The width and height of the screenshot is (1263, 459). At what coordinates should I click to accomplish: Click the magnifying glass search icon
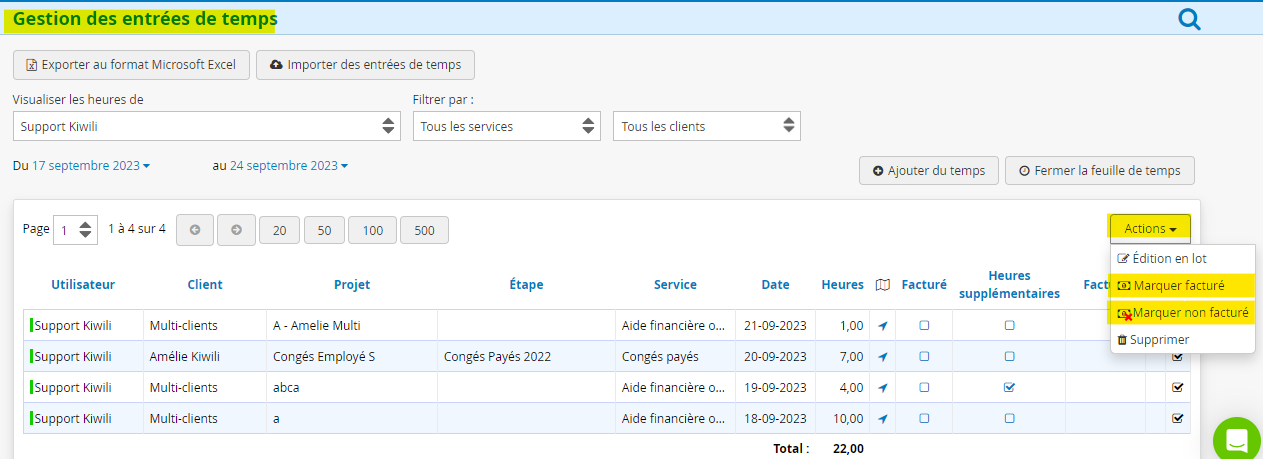(1189, 19)
